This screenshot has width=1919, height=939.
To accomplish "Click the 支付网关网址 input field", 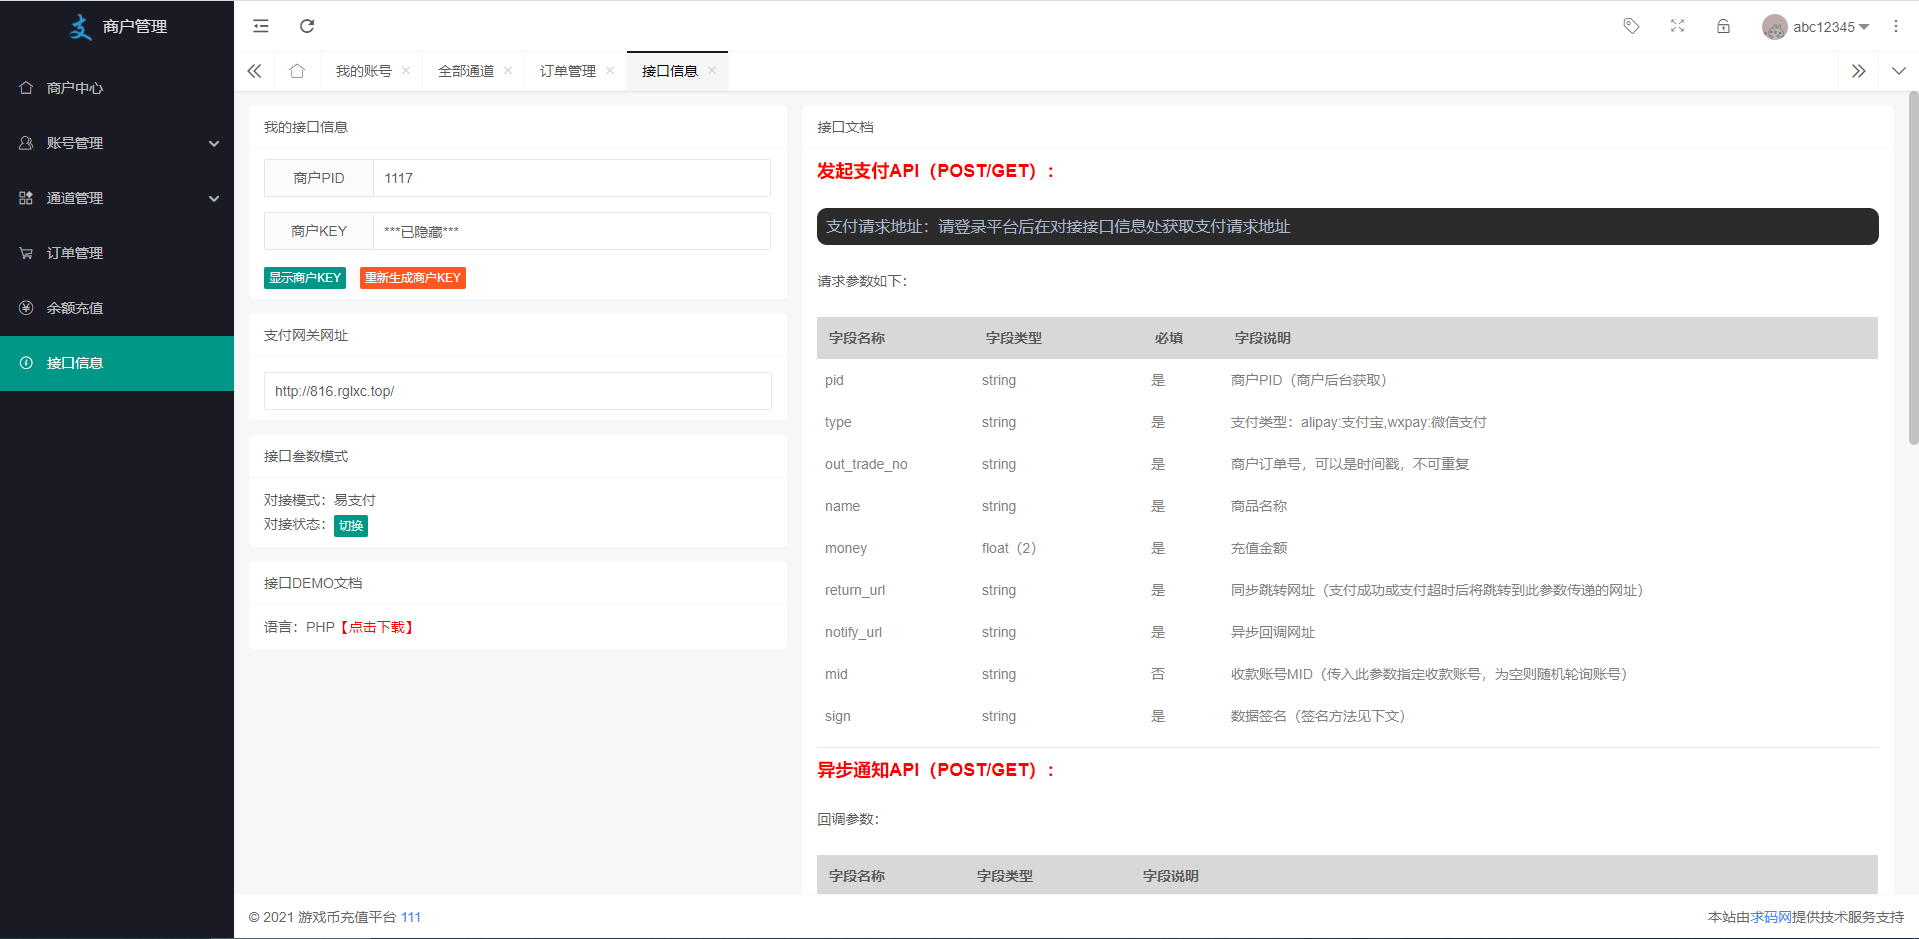I will pyautogui.click(x=517, y=391).
